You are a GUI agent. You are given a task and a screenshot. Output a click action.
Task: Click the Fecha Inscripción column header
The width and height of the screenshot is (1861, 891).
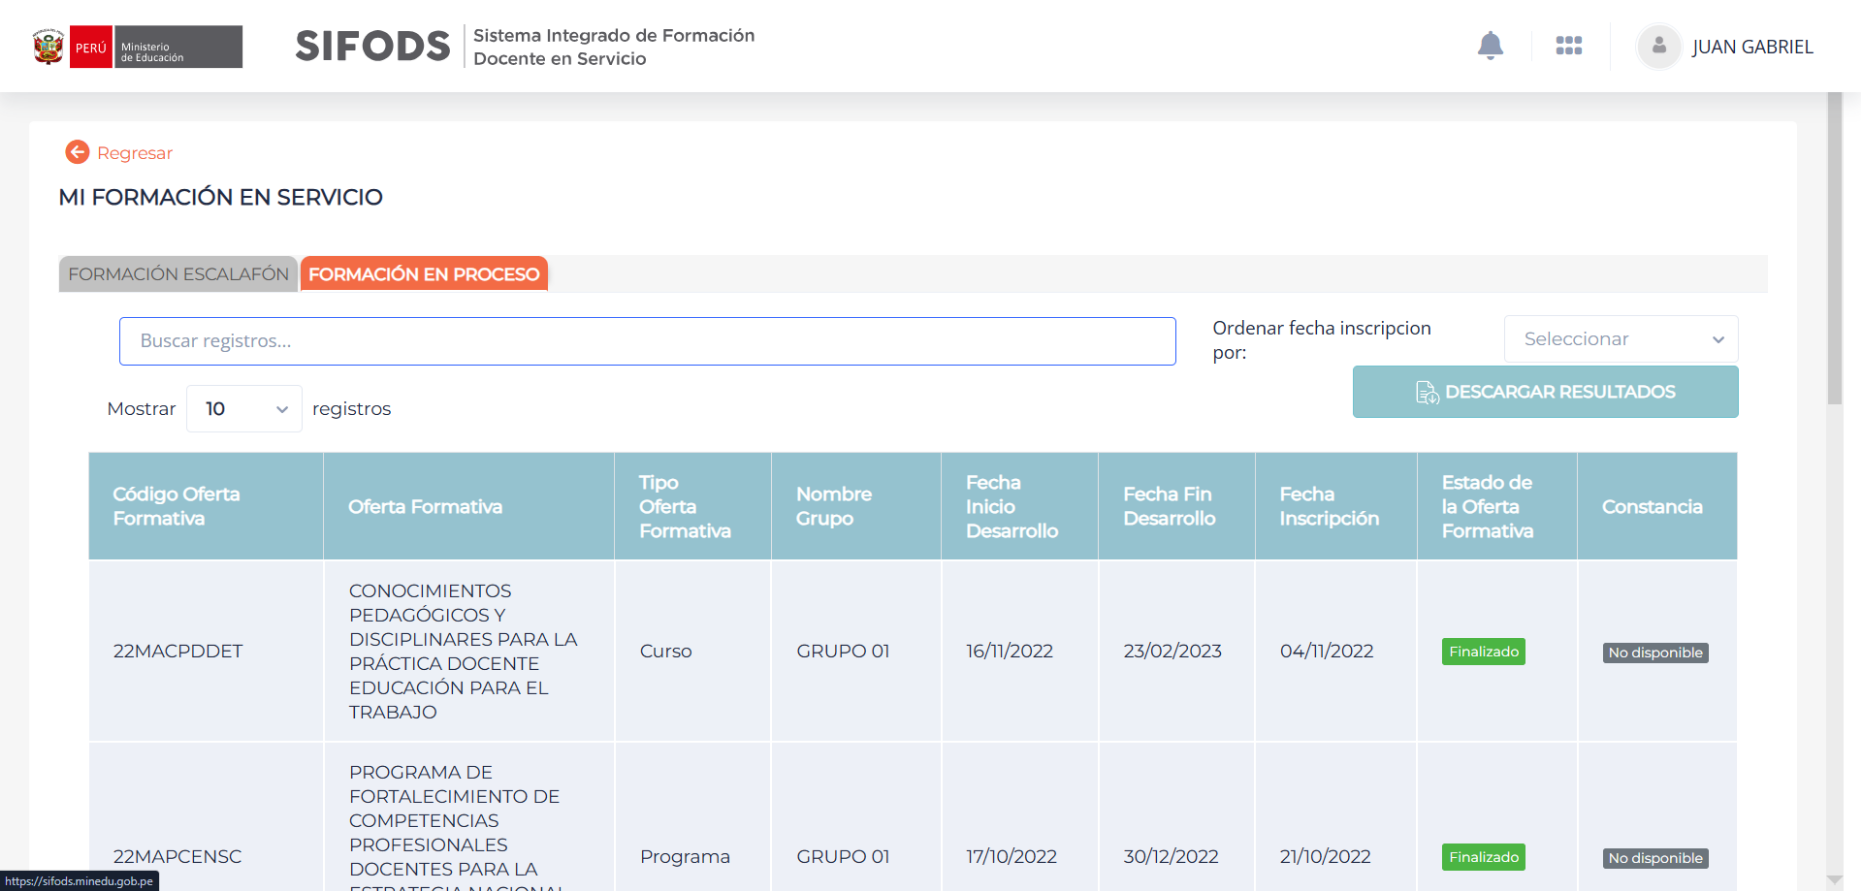(1329, 506)
